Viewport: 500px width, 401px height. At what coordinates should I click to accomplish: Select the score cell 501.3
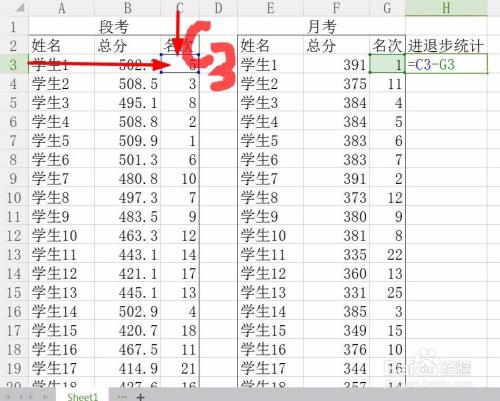(x=127, y=159)
